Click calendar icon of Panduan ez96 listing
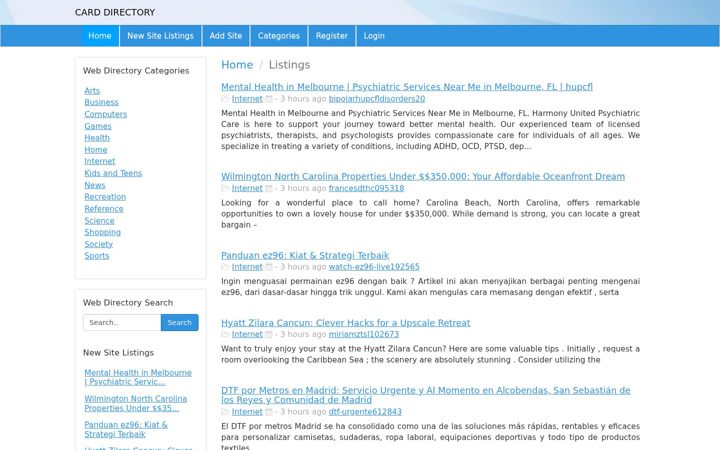This screenshot has height=450, width=720. pos(269,267)
